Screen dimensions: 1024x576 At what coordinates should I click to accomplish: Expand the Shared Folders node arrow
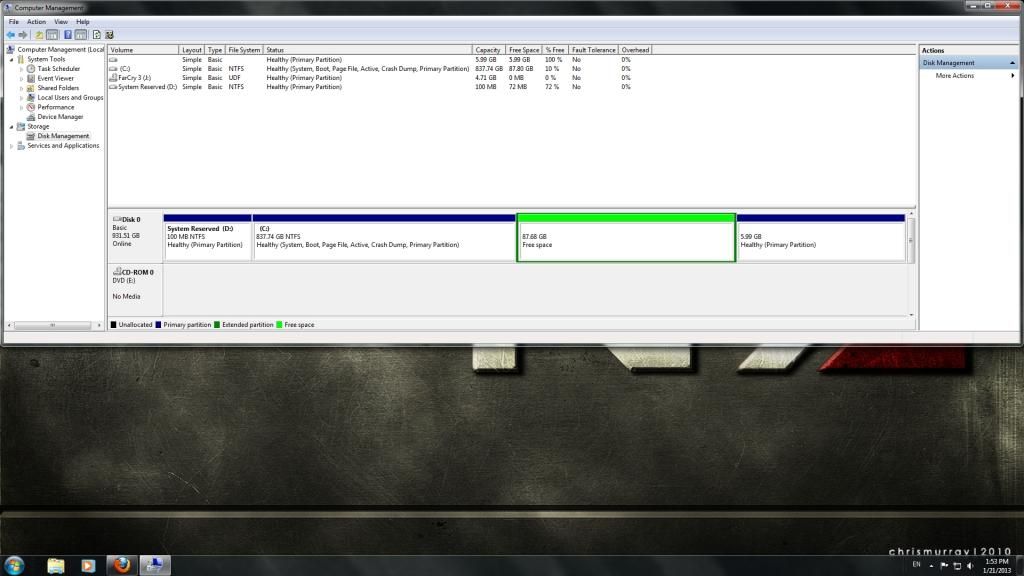[x=22, y=88]
